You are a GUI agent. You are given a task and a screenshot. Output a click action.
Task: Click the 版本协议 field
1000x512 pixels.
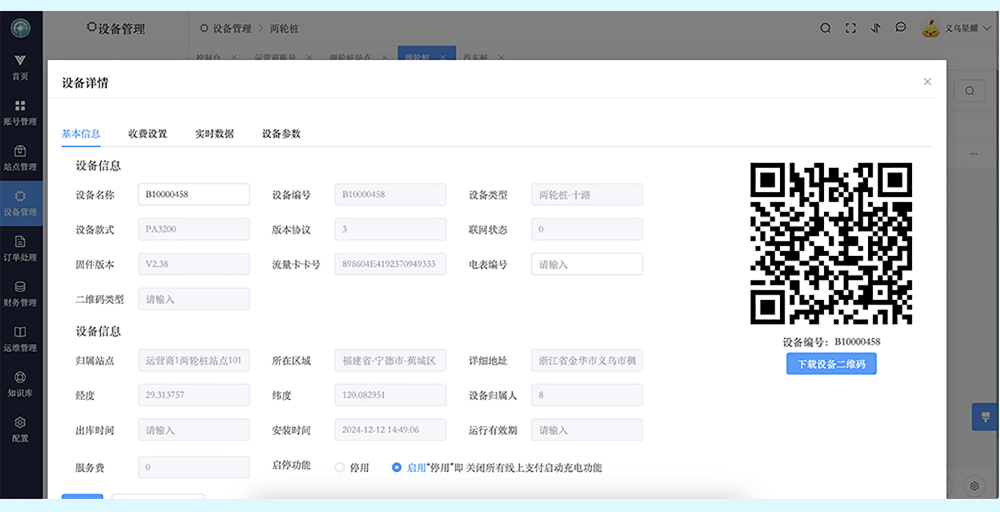pos(390,229)
